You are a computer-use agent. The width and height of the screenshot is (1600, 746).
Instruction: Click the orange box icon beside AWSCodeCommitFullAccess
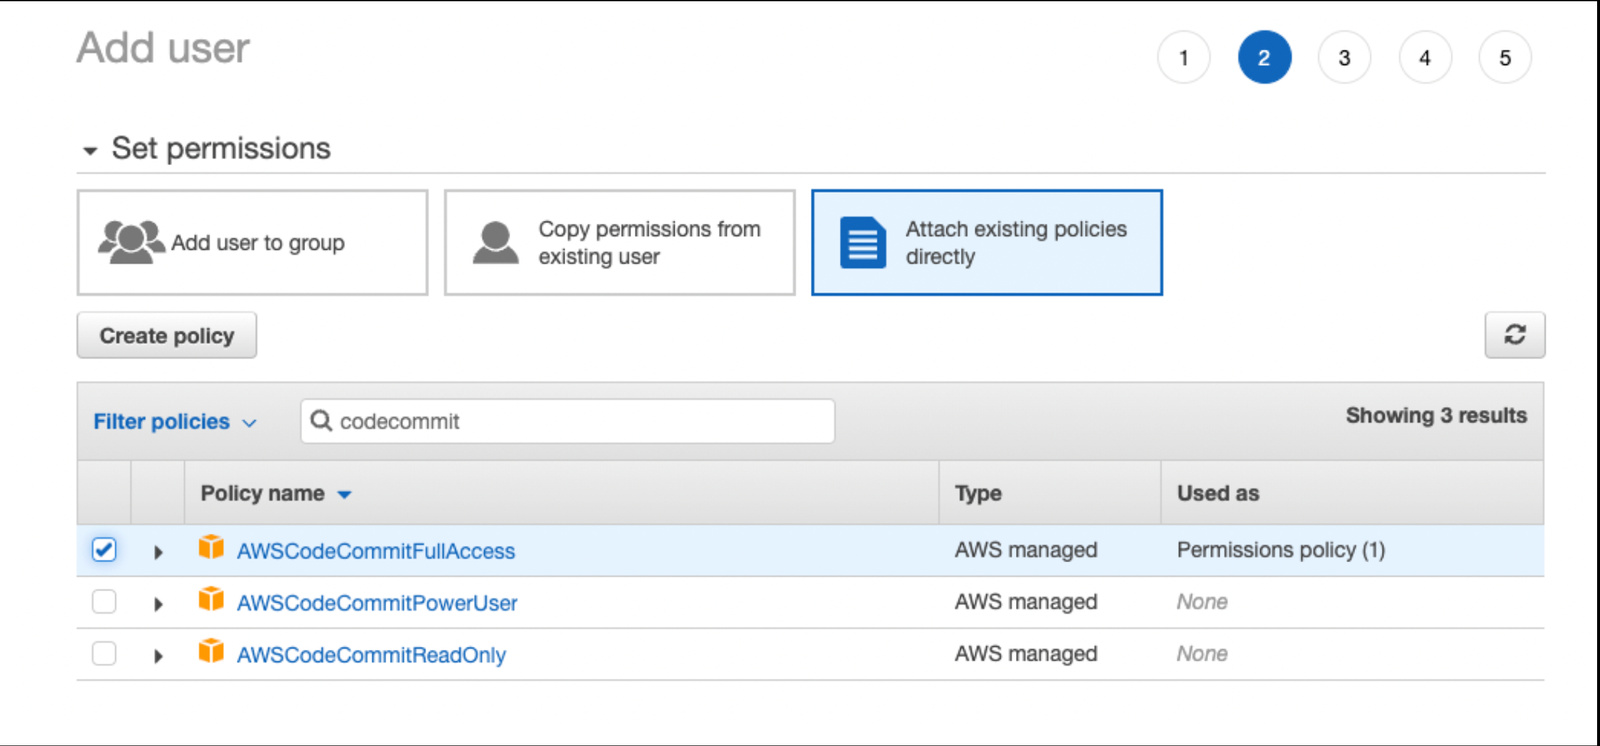click(211, 547)
